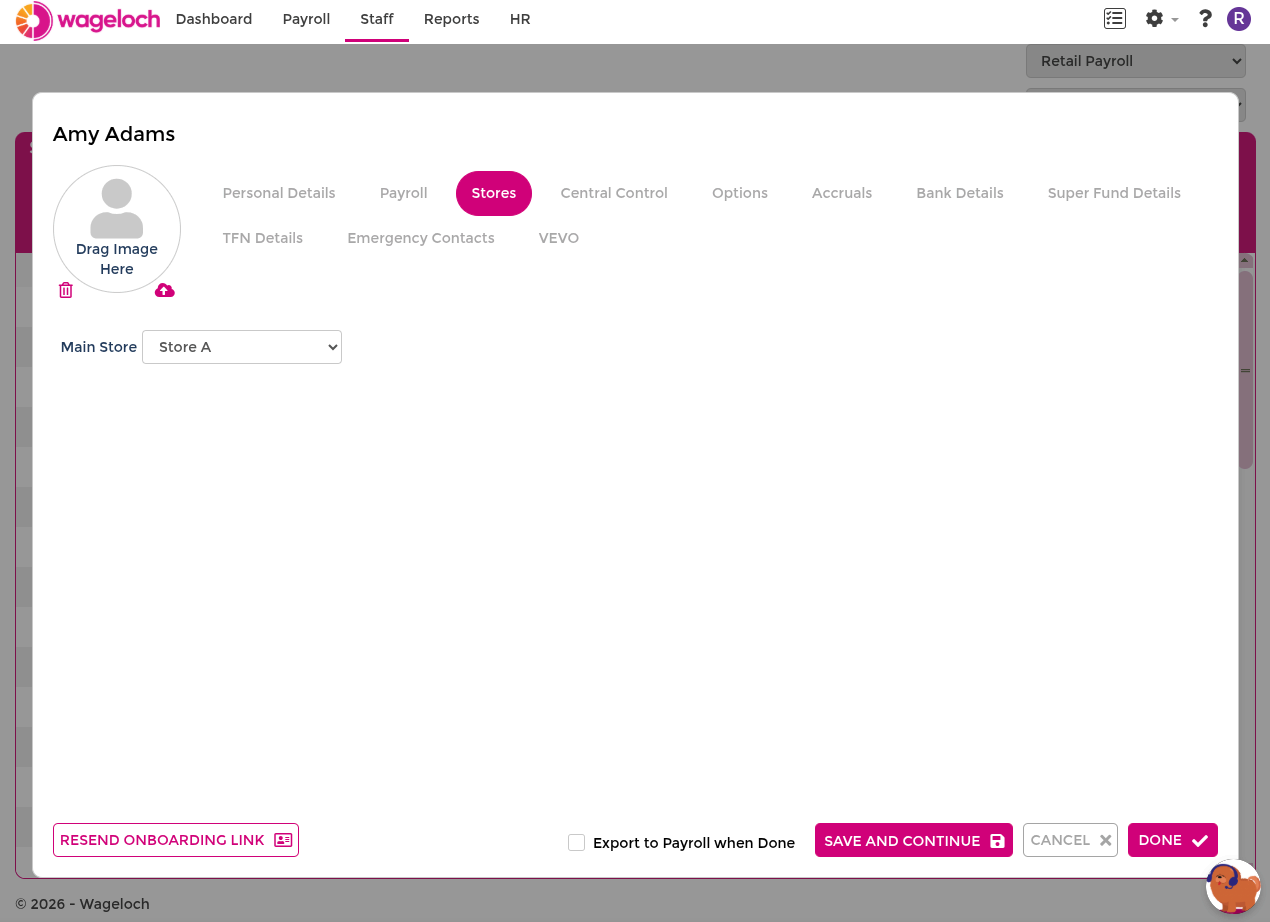
Task: Click the background list scrollbar
Action: [1246, 370]
